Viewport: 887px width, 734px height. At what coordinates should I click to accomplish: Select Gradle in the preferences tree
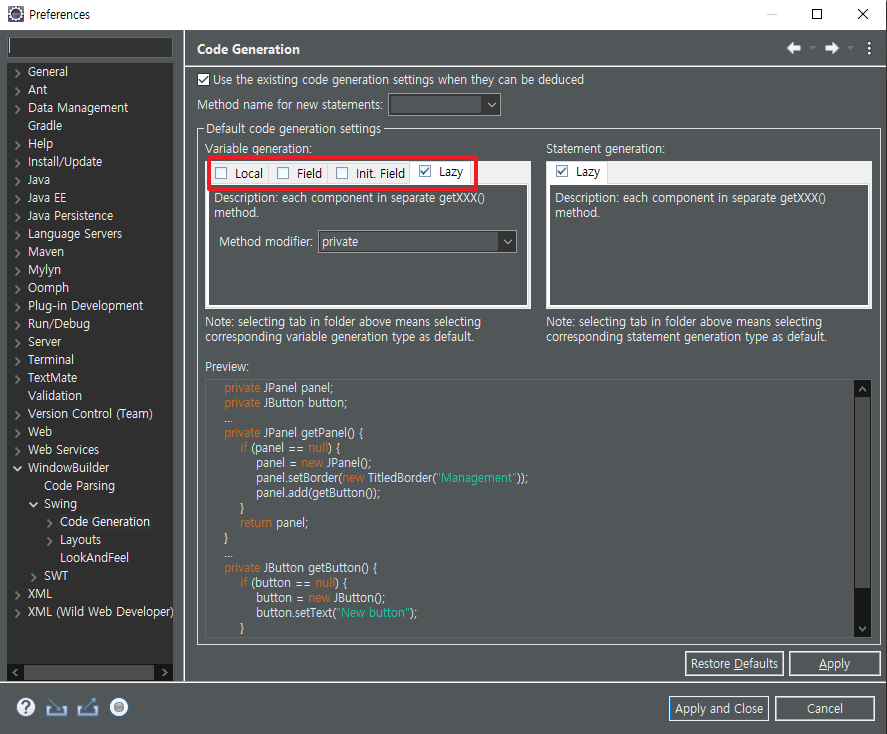(45, 126)
